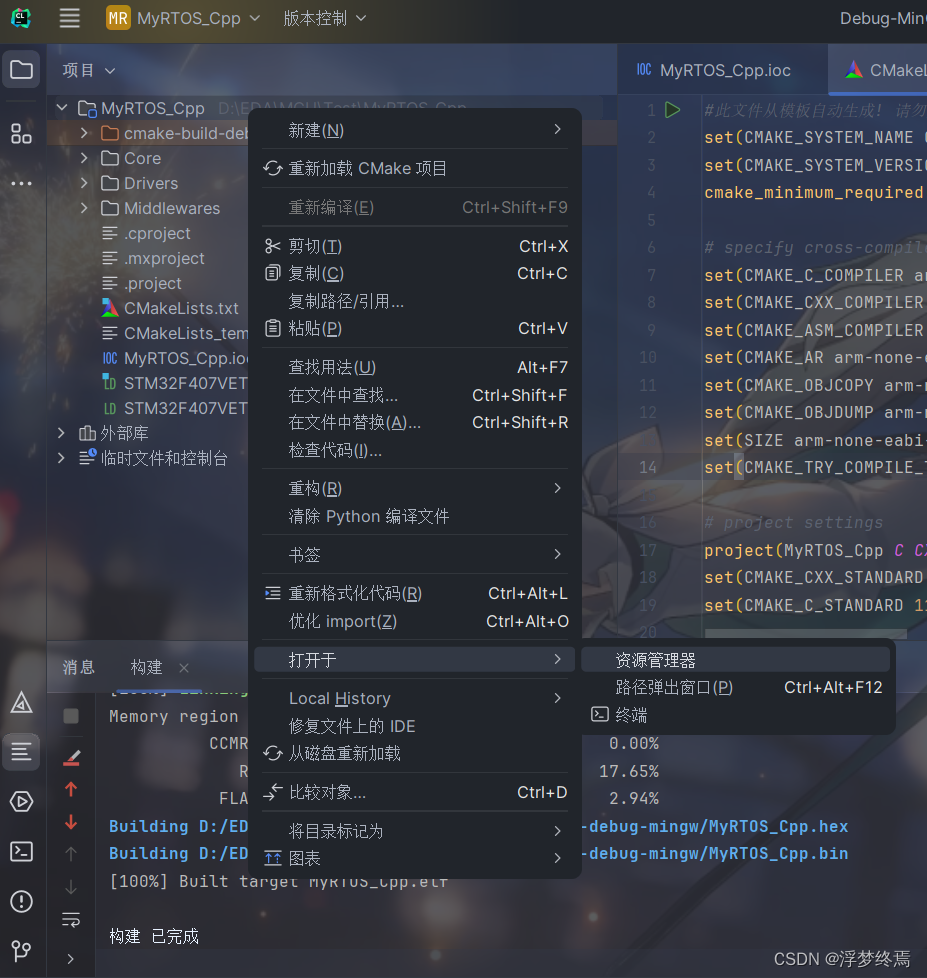The width and height of the screenshot is (927, 978).
Task: Click the red clear/edit icon in build panel
Action: coord(71,758)
